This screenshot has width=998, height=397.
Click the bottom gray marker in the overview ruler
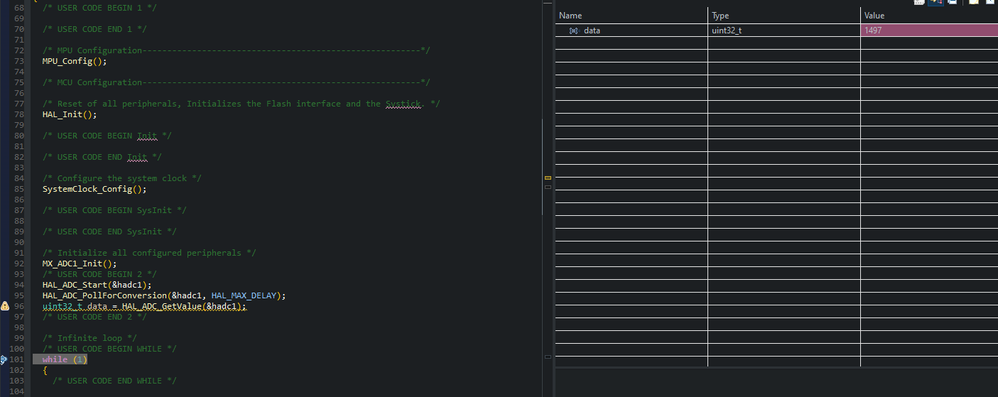point(548,358)
